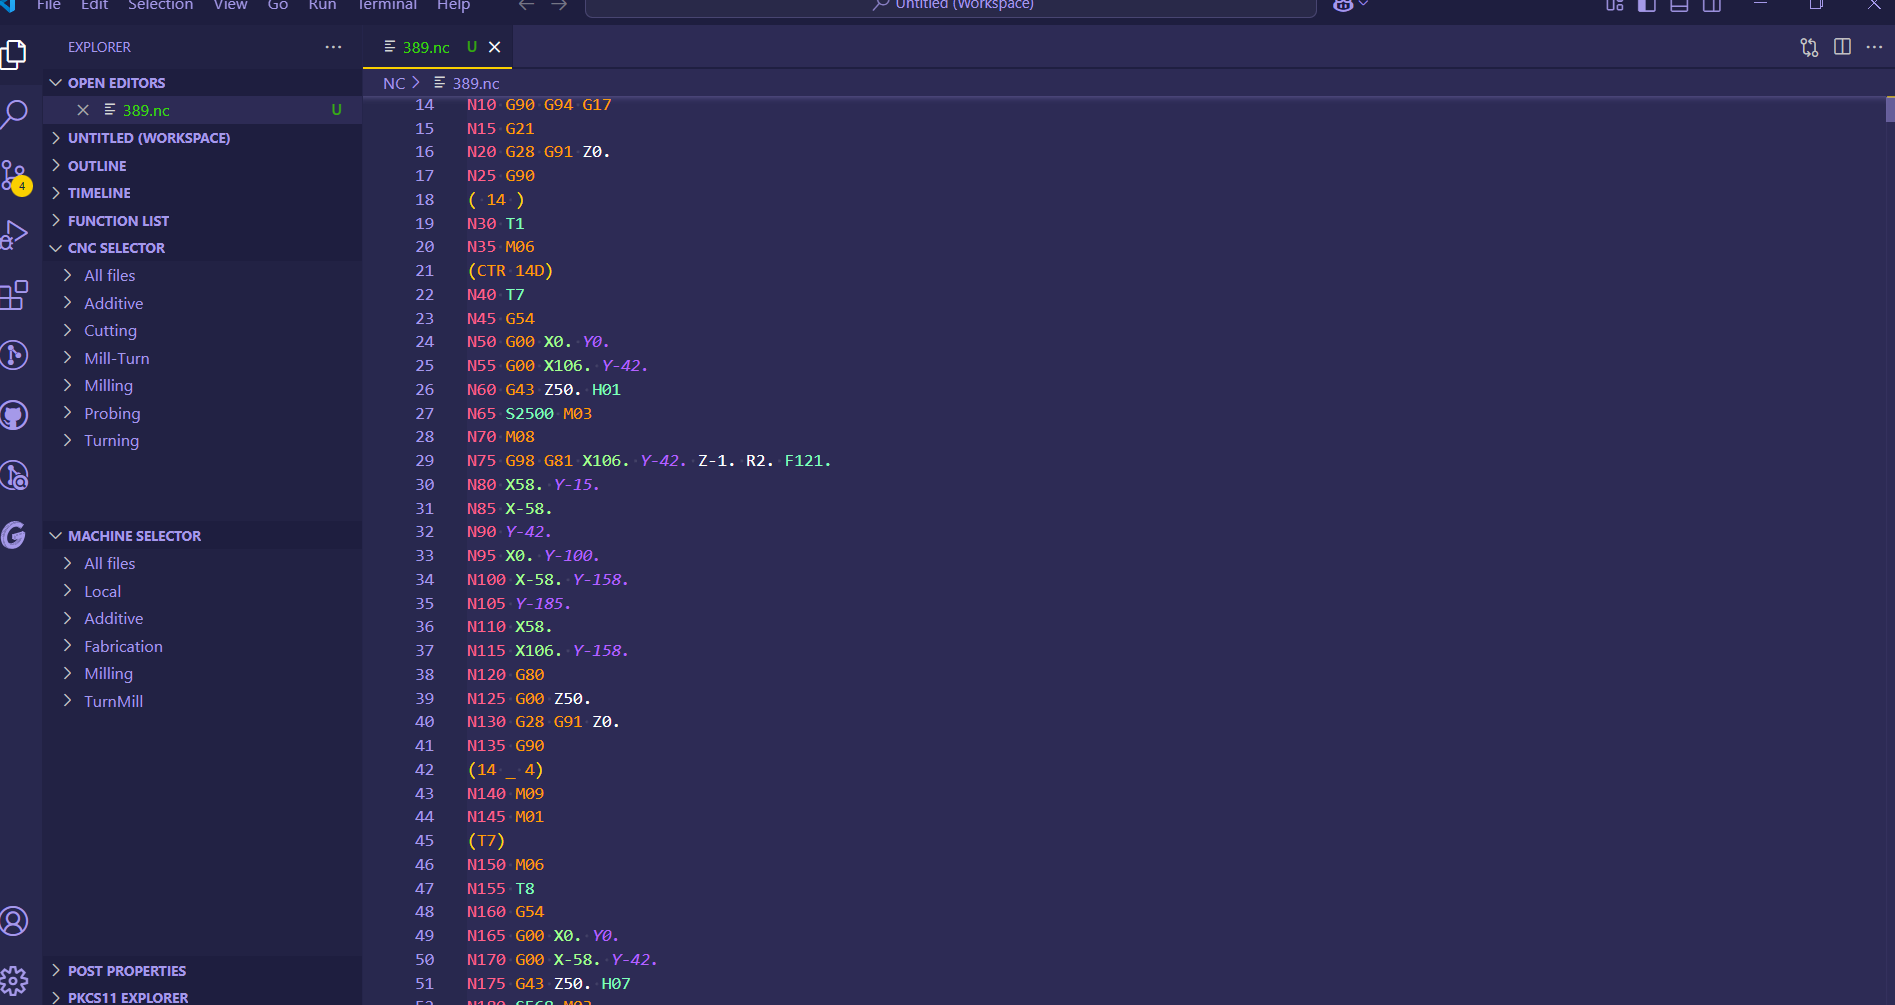The width and height of the screenshot is (1895, 1005).
Task: Select 389.nc in Open Editors
Action: point(146,110)
